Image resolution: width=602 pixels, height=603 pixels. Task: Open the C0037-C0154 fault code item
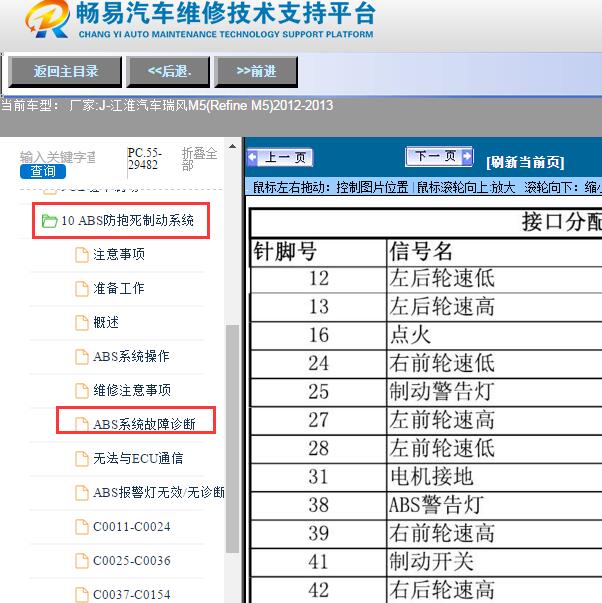132,595
